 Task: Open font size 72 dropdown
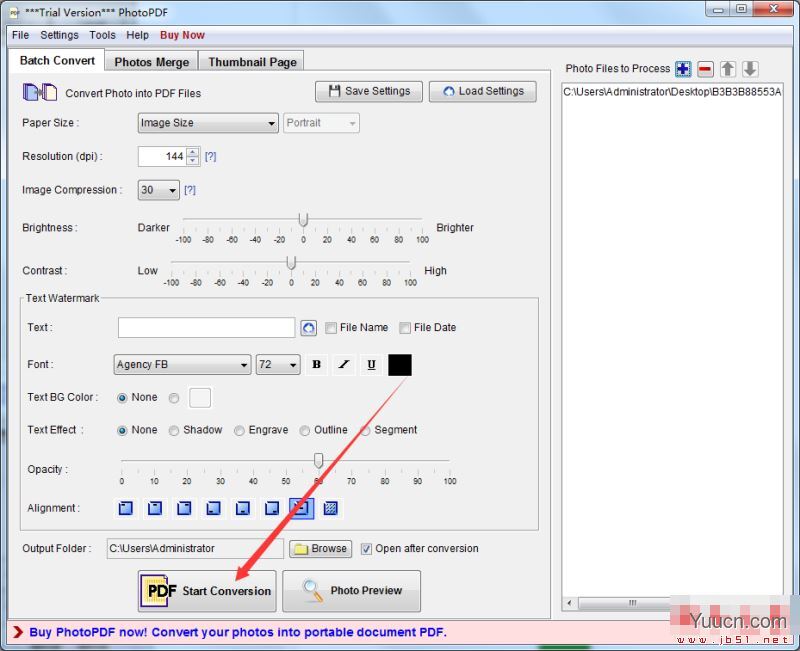[278, 365]
